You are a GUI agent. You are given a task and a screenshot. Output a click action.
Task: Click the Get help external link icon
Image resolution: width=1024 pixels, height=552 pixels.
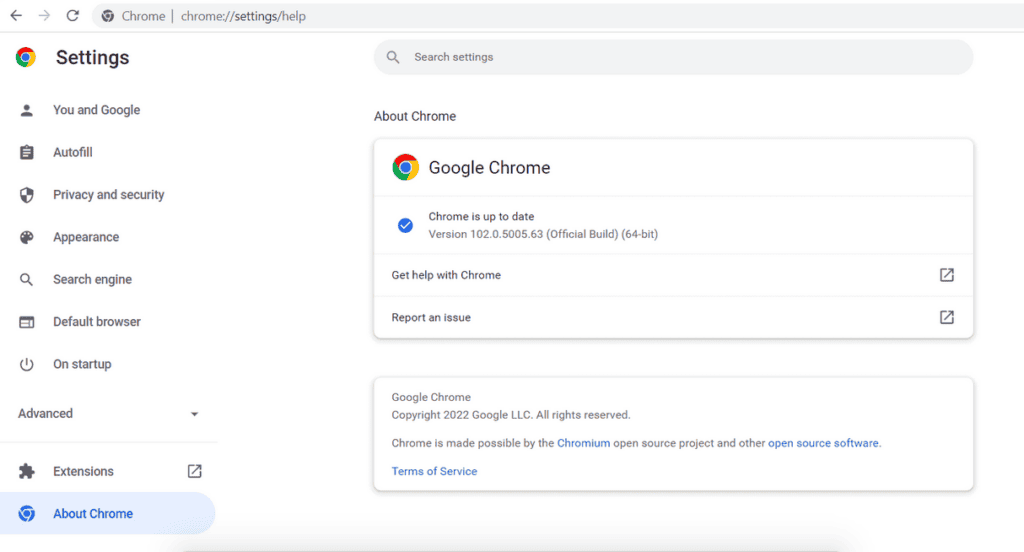coord(946,275)
